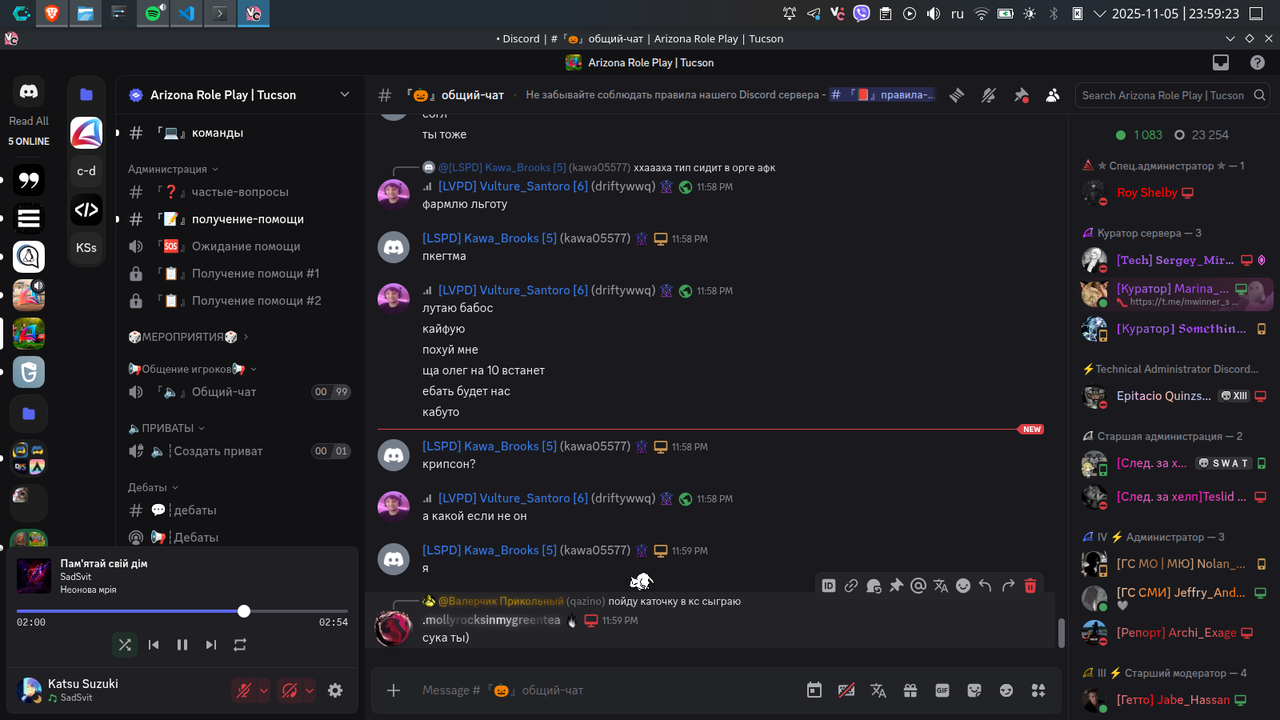
Task: Collapse the Дебаты category
Action: tap(153, 487)
